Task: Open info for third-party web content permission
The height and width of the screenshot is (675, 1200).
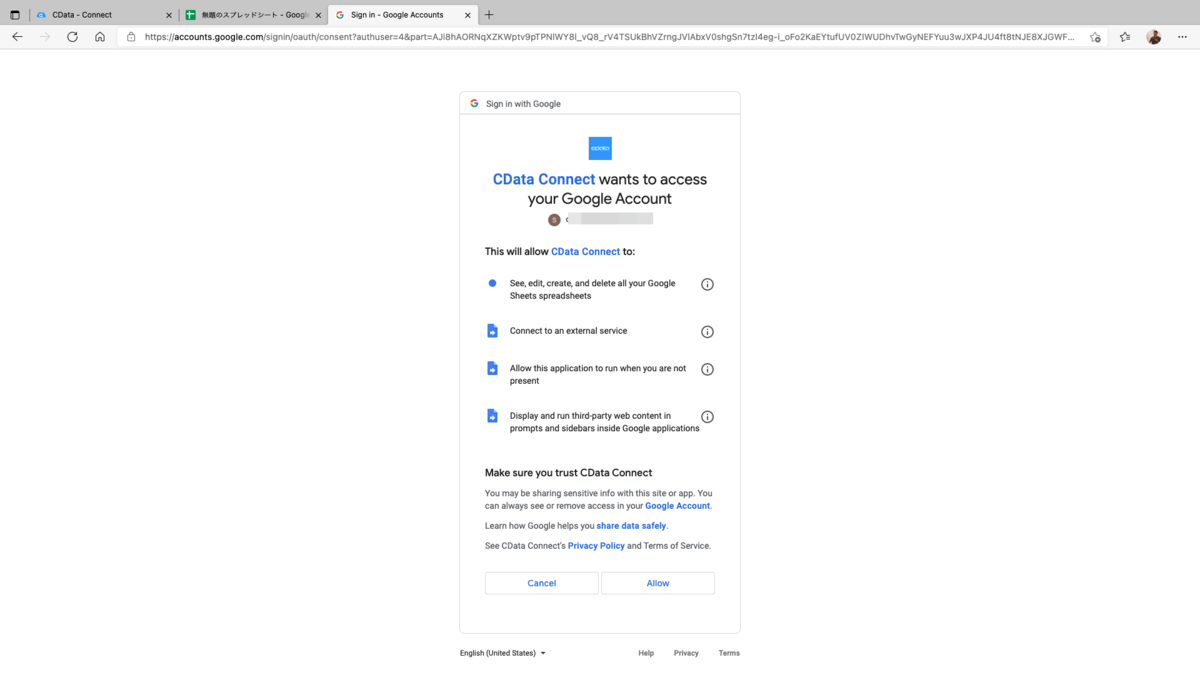Action: pyautogui.click(x=707, y=417)
